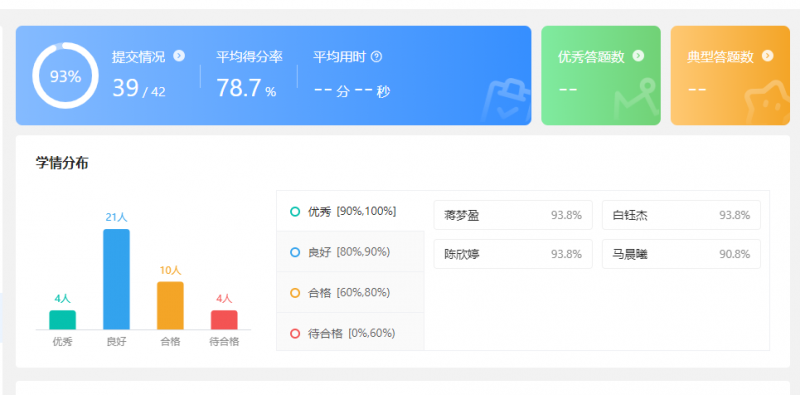Open student 陈欣婷 score card
The width and height of the screenshot is (800, 395).
[513, 254]
